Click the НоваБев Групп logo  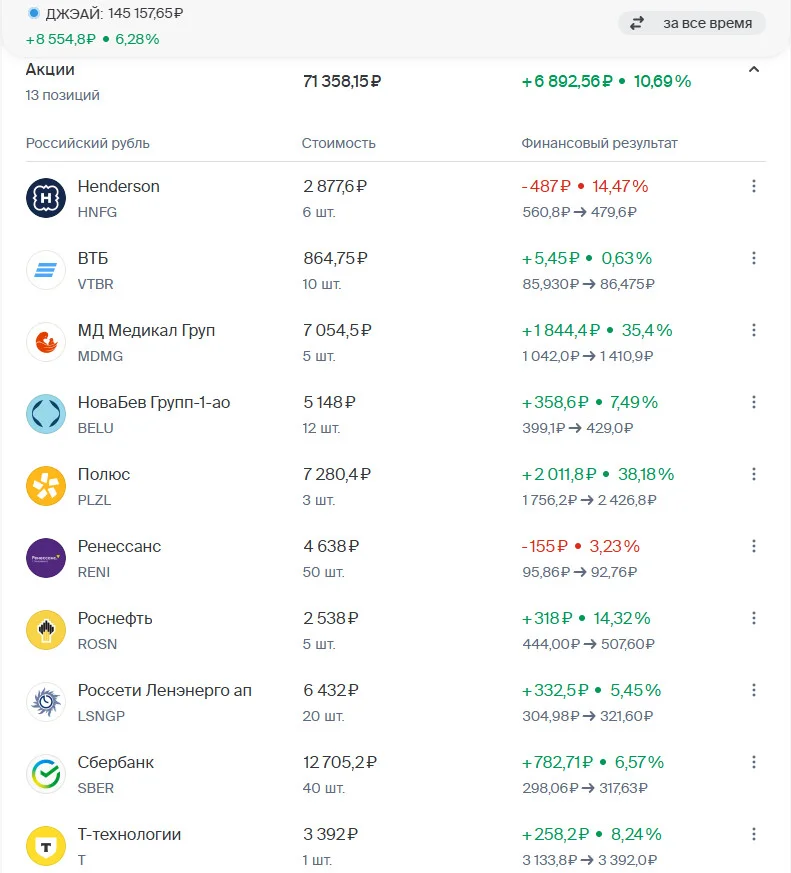46,414
